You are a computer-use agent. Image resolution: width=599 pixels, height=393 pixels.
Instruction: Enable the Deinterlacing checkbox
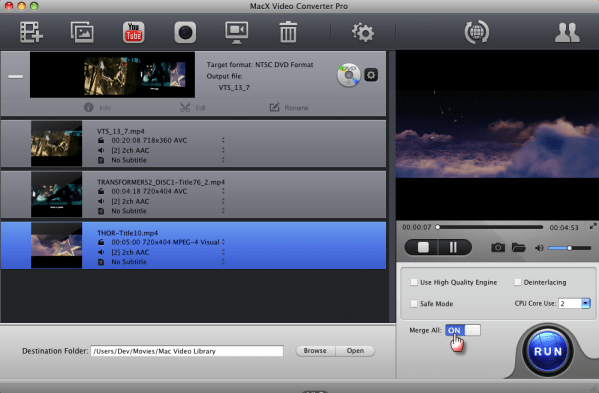518,282
